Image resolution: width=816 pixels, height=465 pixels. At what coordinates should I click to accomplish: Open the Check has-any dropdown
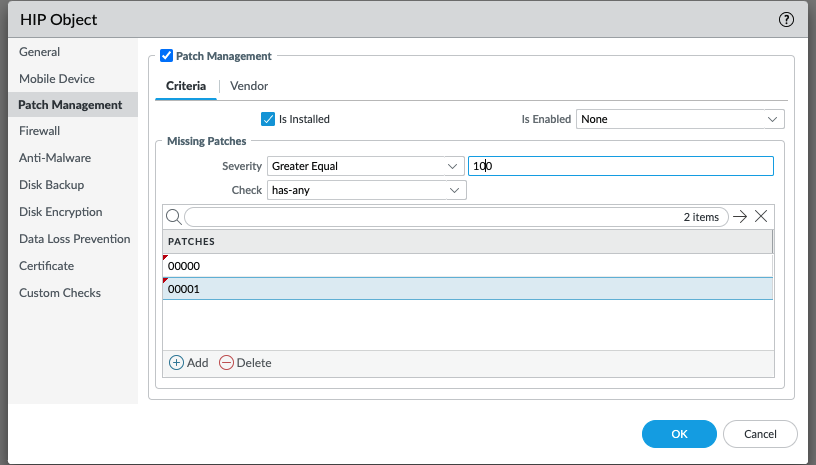[x=366, y=190]
